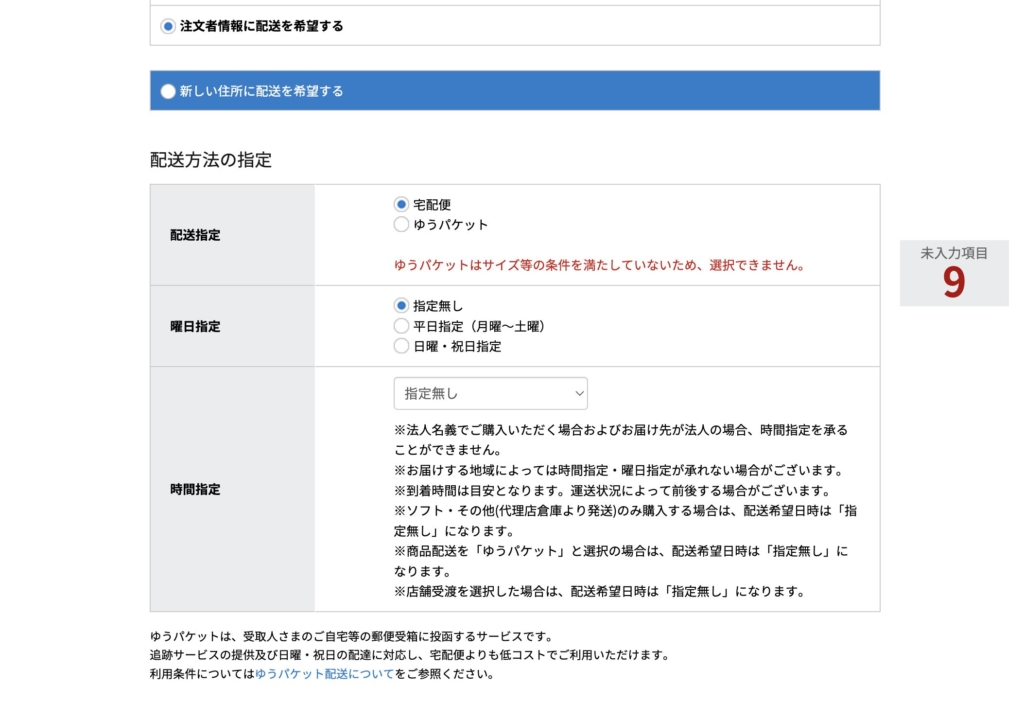Select 注文者情報に配送を希望する radio button

click(168, 27)
